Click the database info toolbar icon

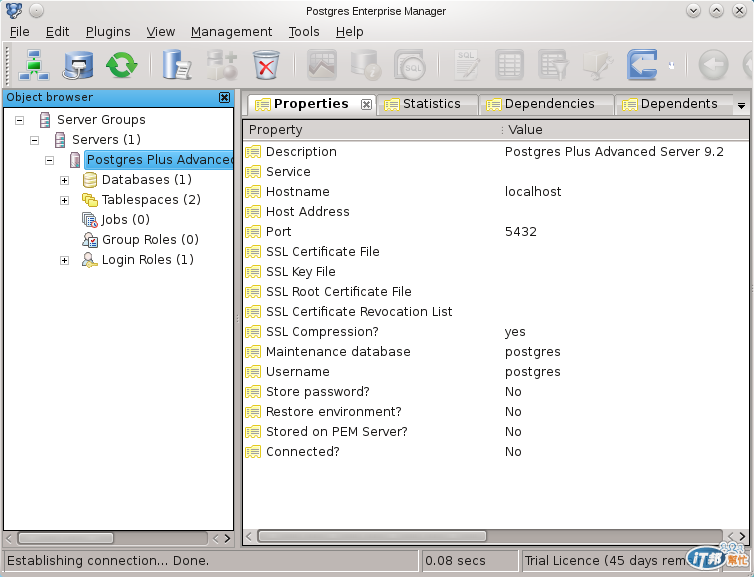pyautogui.click(x=365, y=65)
